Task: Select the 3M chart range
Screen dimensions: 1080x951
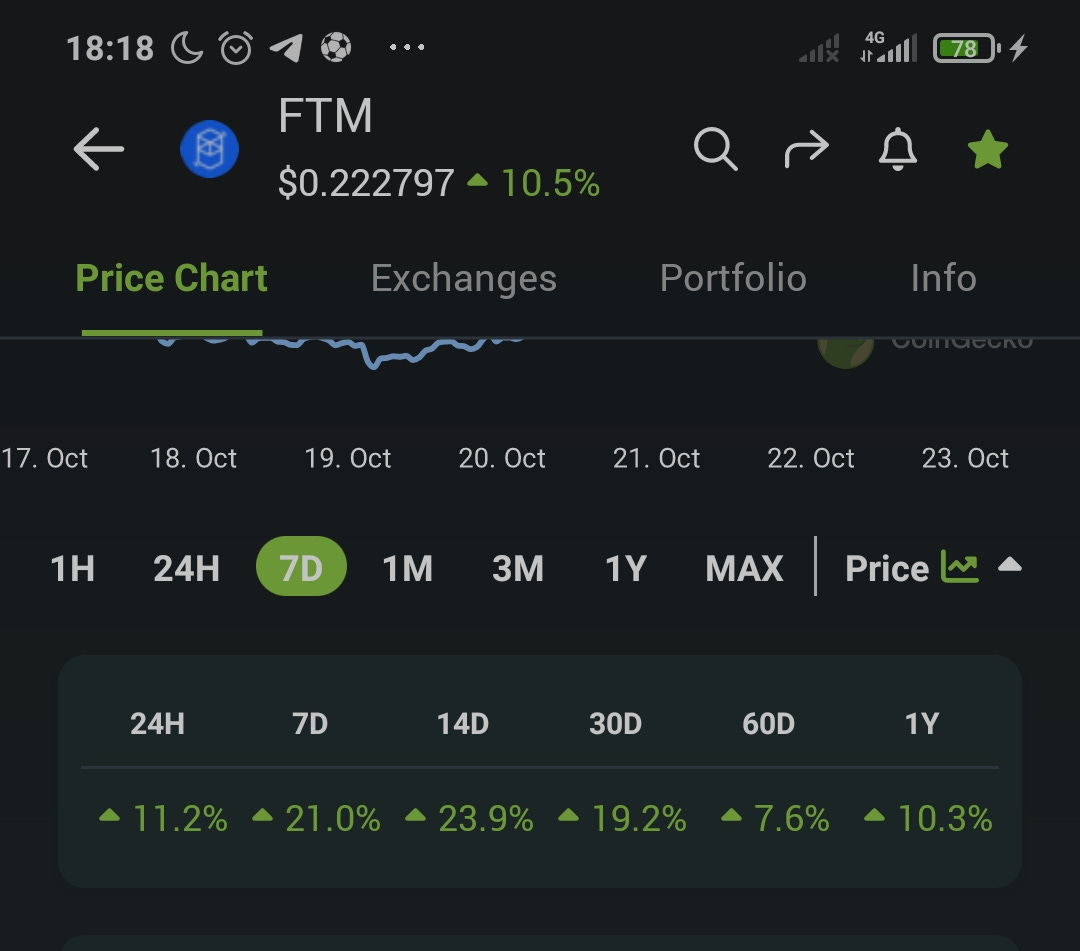Action: click(518, 569)
